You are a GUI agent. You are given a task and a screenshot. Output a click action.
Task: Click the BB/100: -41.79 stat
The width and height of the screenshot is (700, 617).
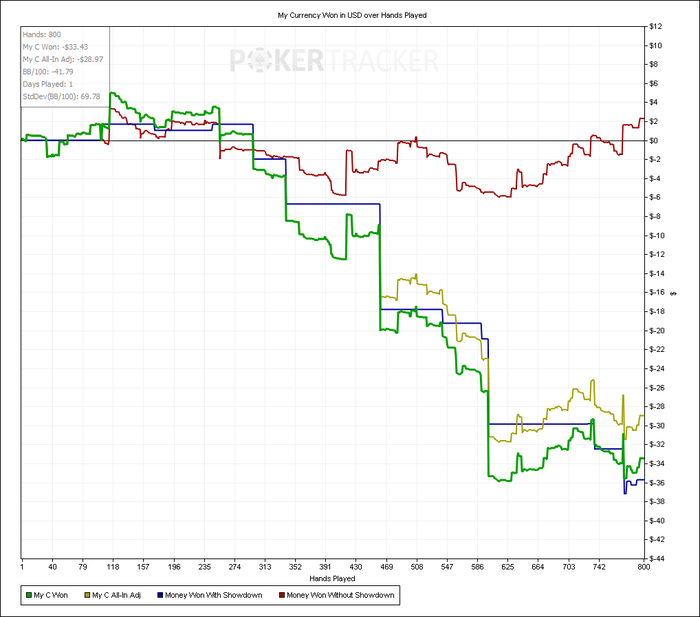[x=48, y=72]
